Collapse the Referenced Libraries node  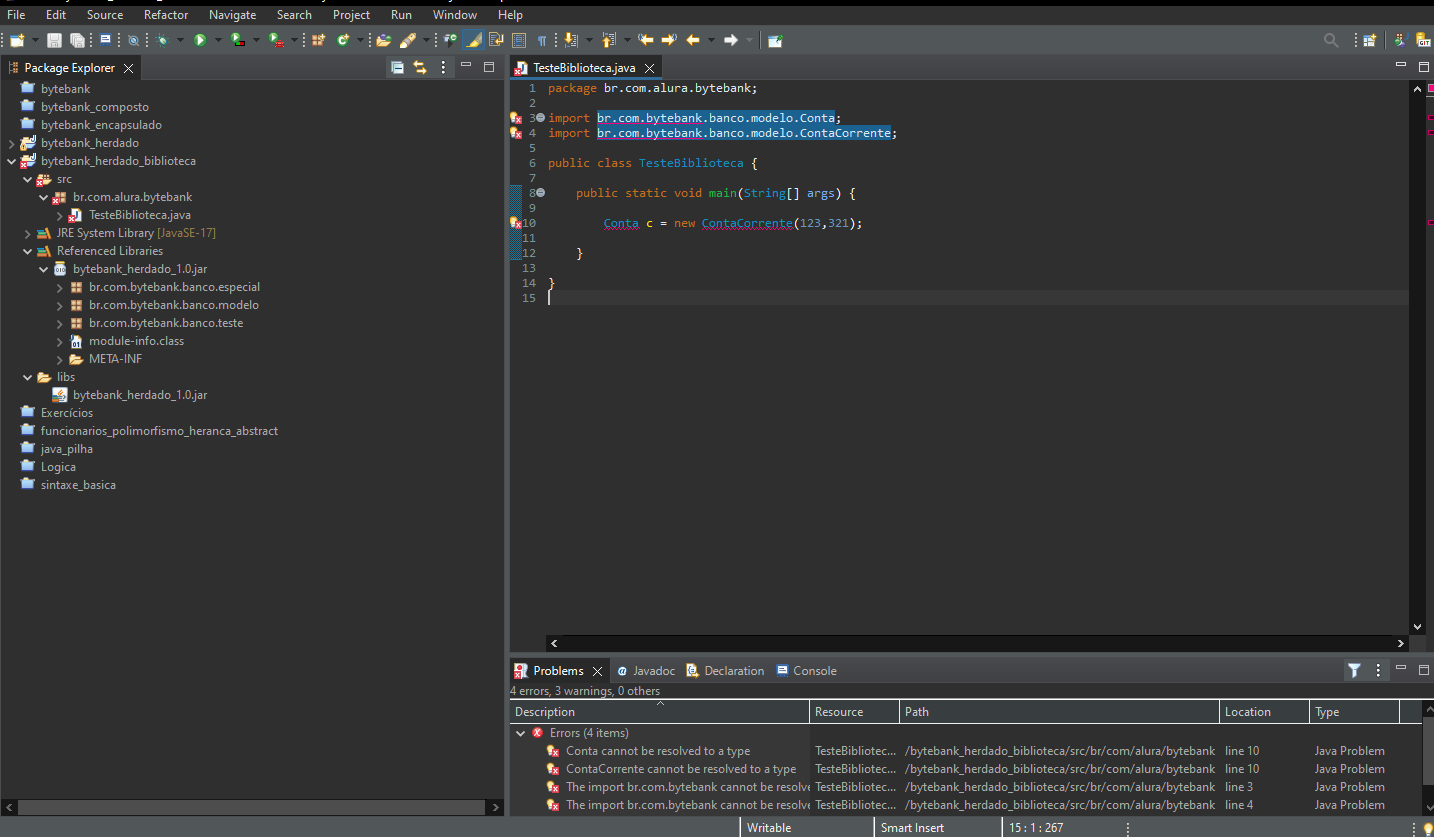28,251
